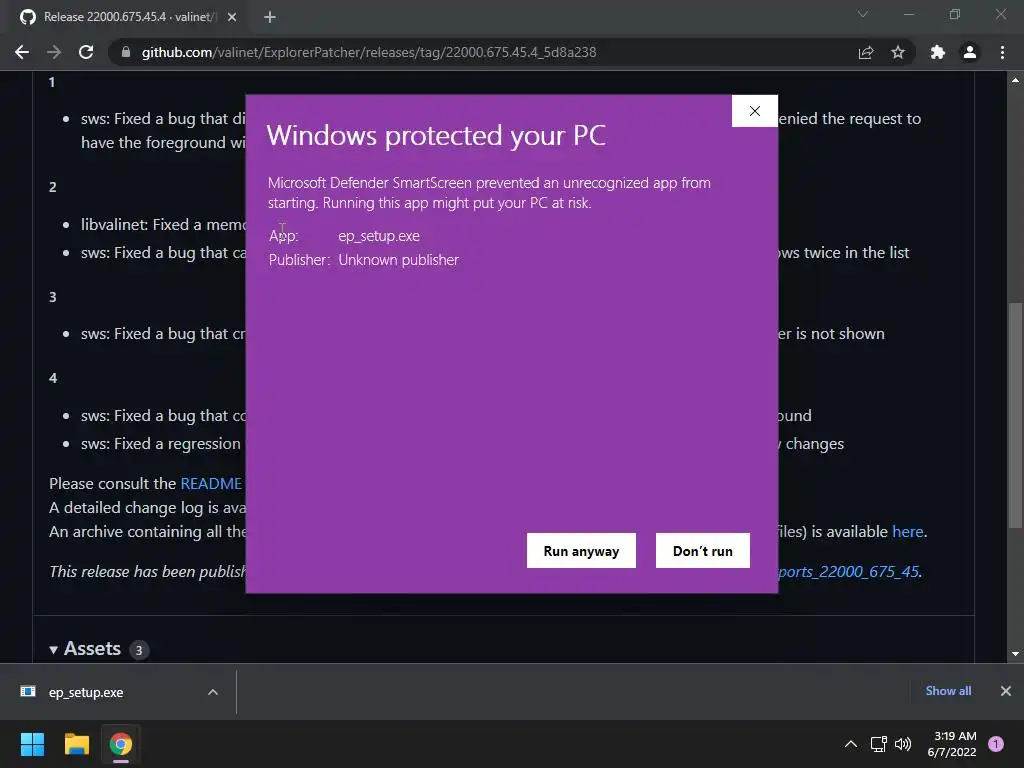
Task: Click scrollbar up arrow
Action: click(x=1015, y=80)
